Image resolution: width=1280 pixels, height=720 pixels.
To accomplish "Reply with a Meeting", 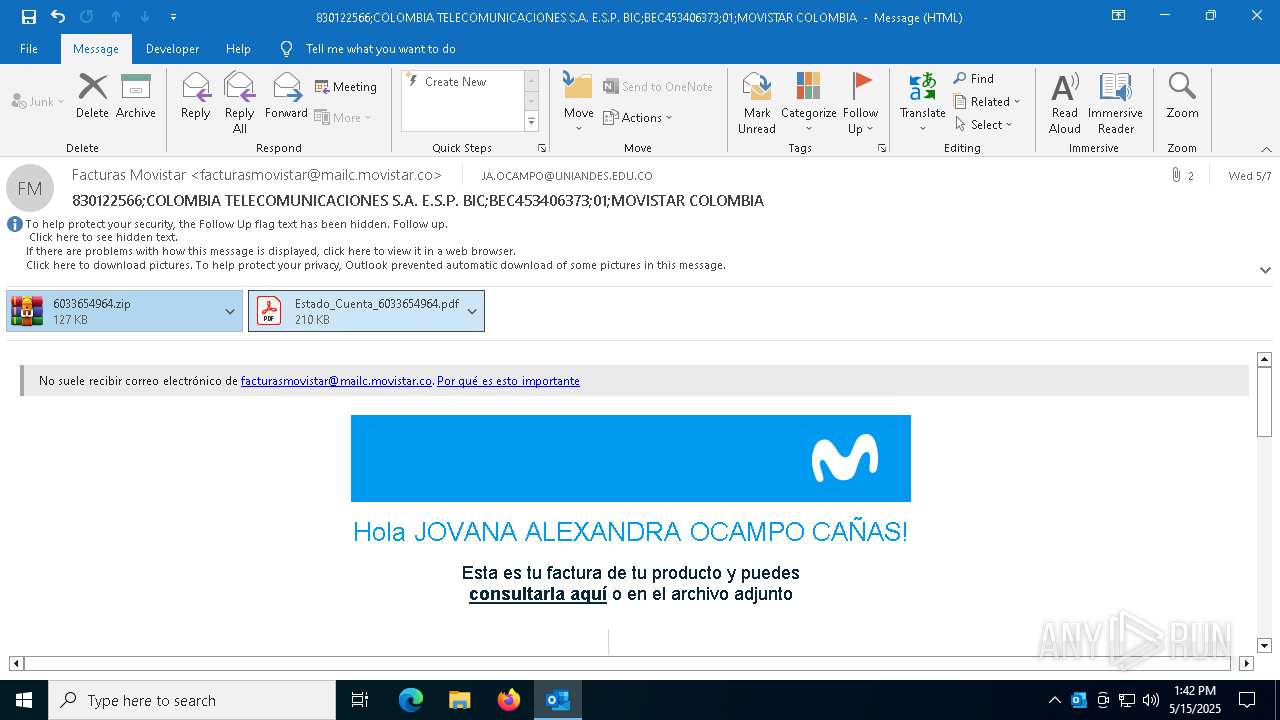I will pos(346,87).
